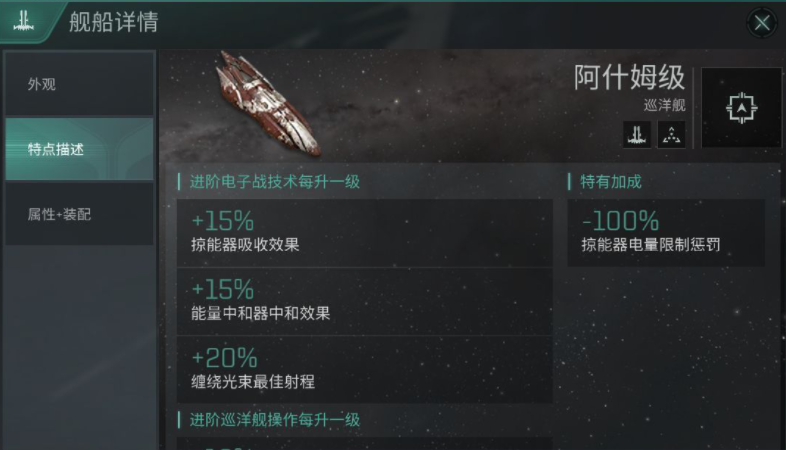Screen dimensions: 786x450
Task: Click the 舰船详情 window title
Action: [x=113, y=23]
